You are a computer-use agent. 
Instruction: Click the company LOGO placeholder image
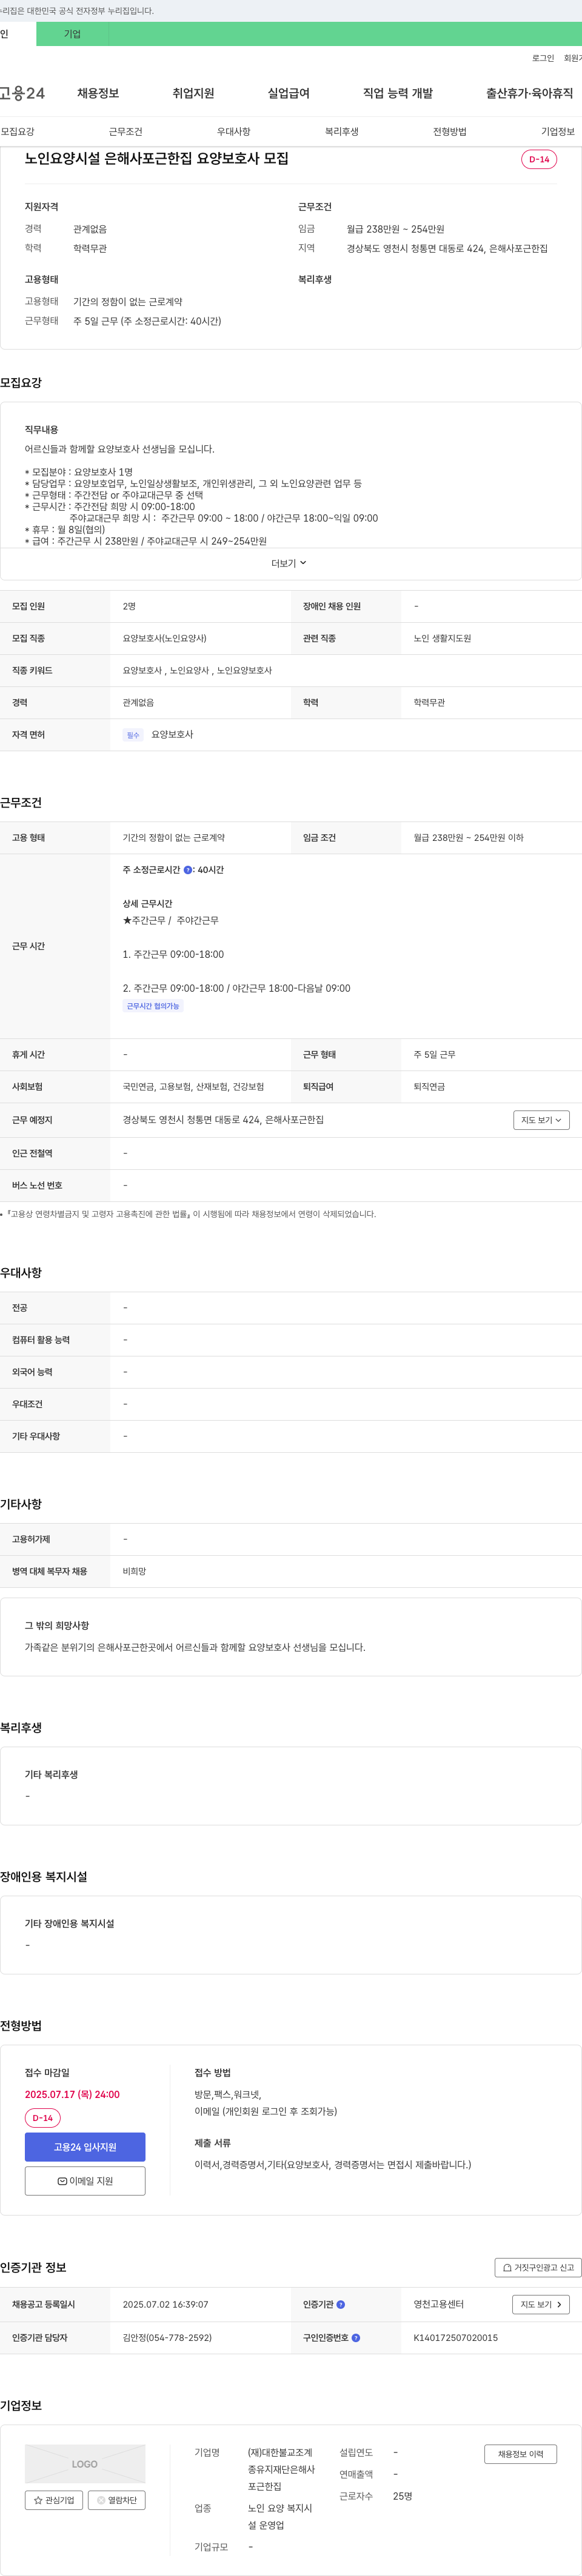(x=85, y=2464)
